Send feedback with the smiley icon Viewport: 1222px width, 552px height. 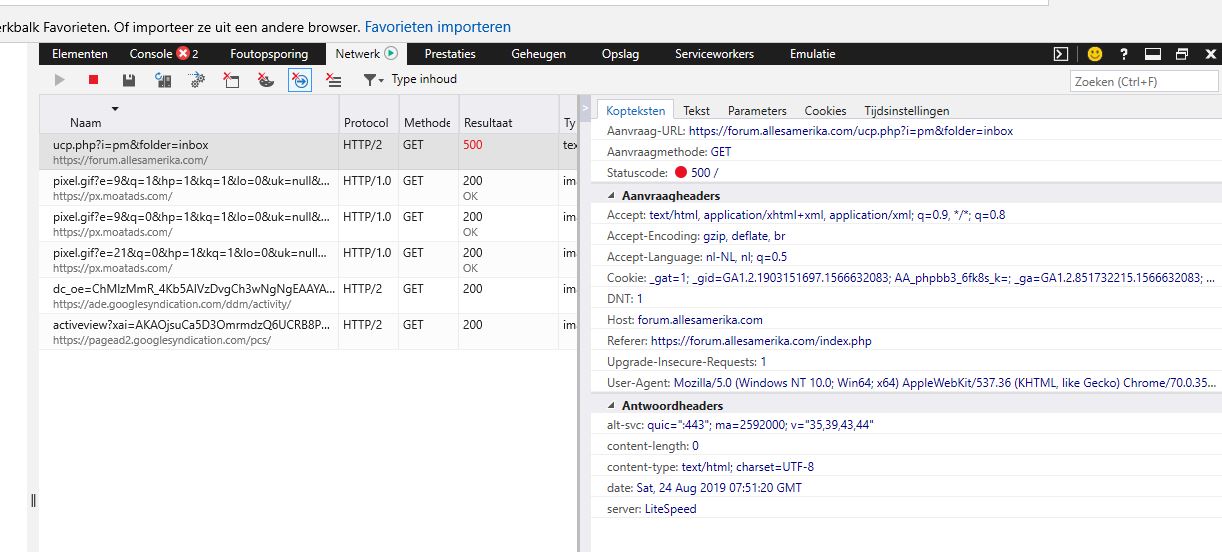point(1095,54)
